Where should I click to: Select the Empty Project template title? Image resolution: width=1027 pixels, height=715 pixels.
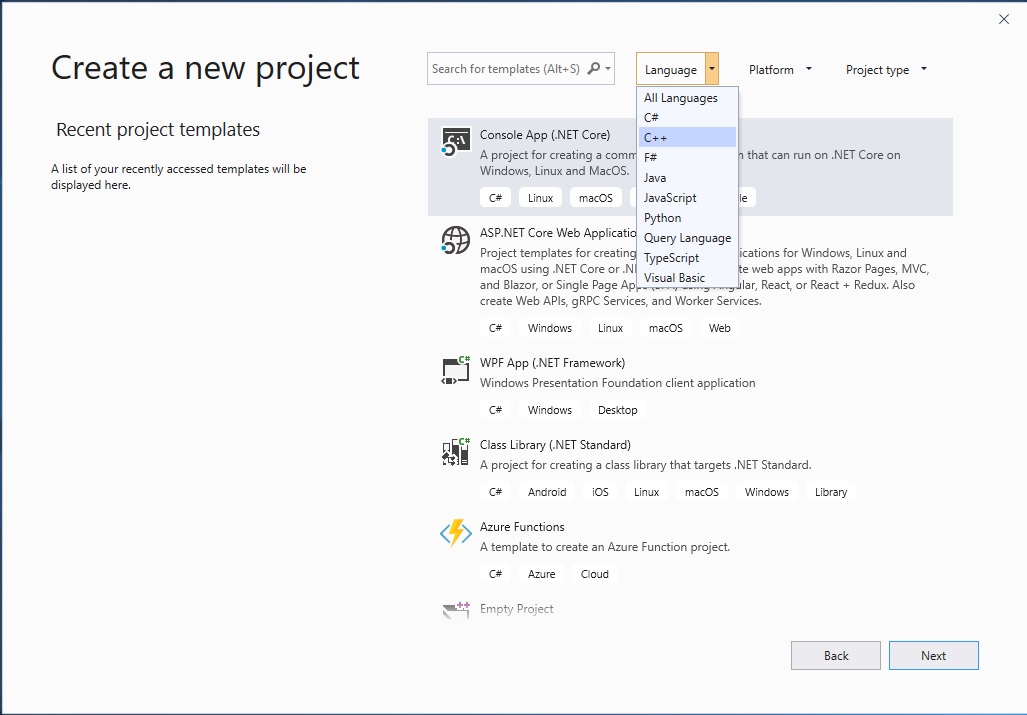click(516, 609)
